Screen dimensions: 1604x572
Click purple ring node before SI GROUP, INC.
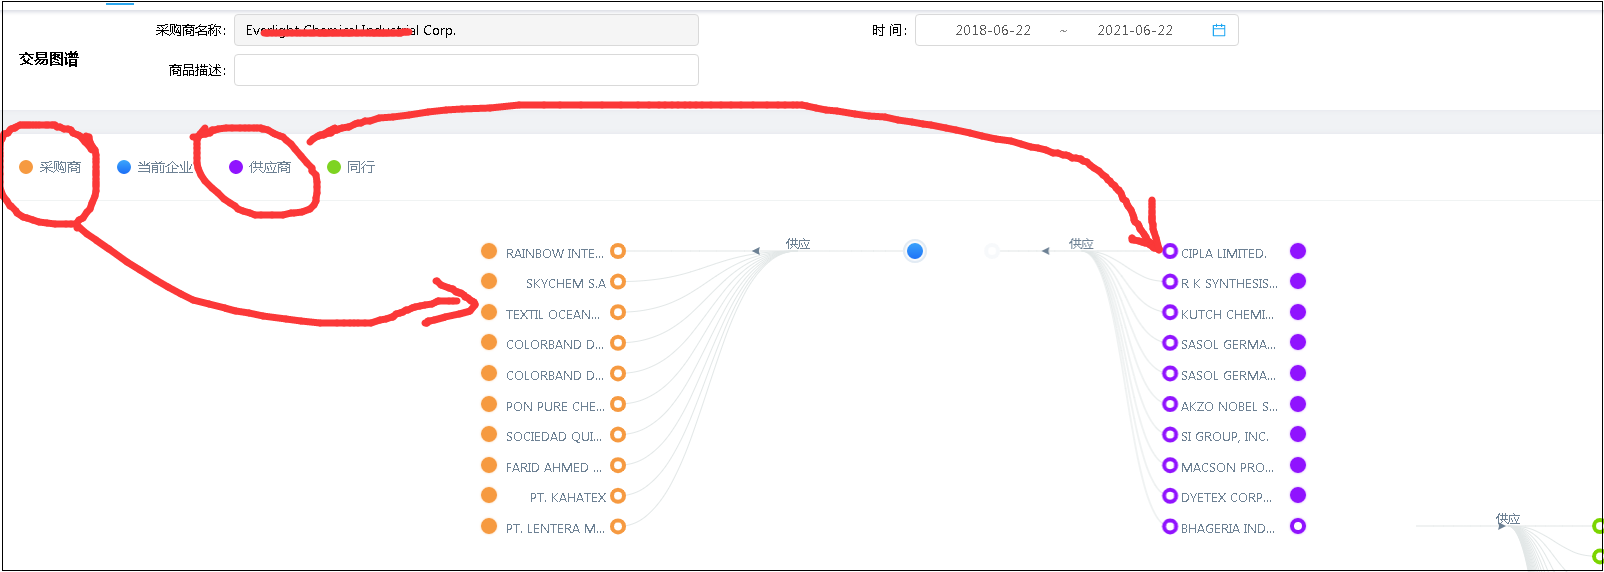(x=1170, y=435)
